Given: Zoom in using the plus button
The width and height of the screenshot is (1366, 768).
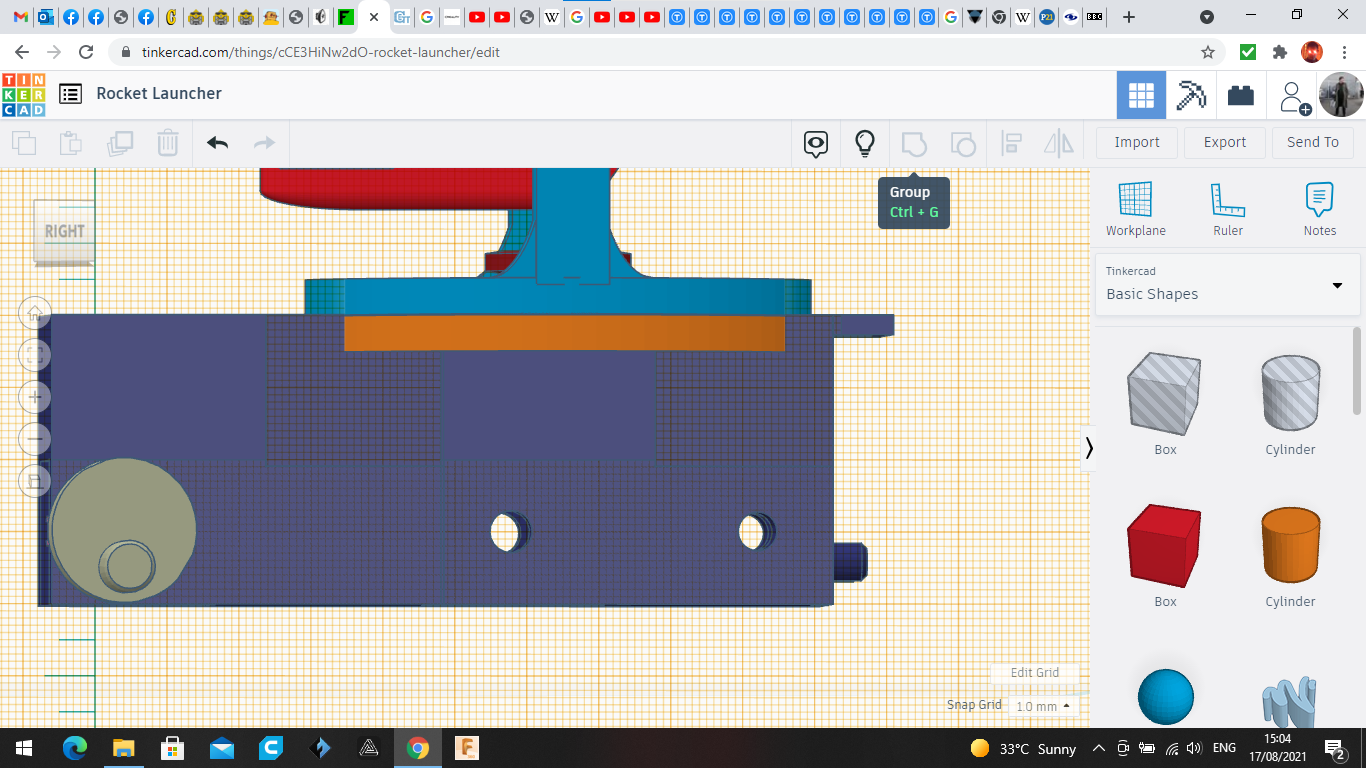Looking at the screenshot, I should click(35, 397).
